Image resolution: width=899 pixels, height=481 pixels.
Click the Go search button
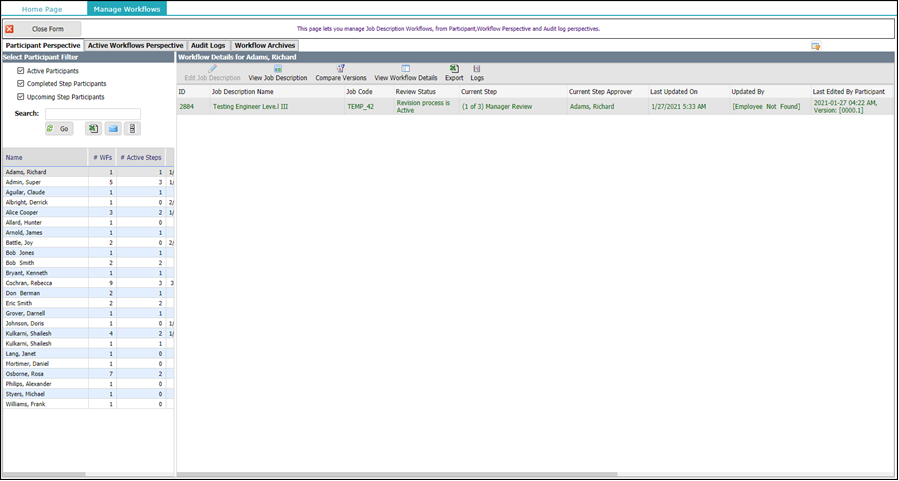(x=59, y=129)
